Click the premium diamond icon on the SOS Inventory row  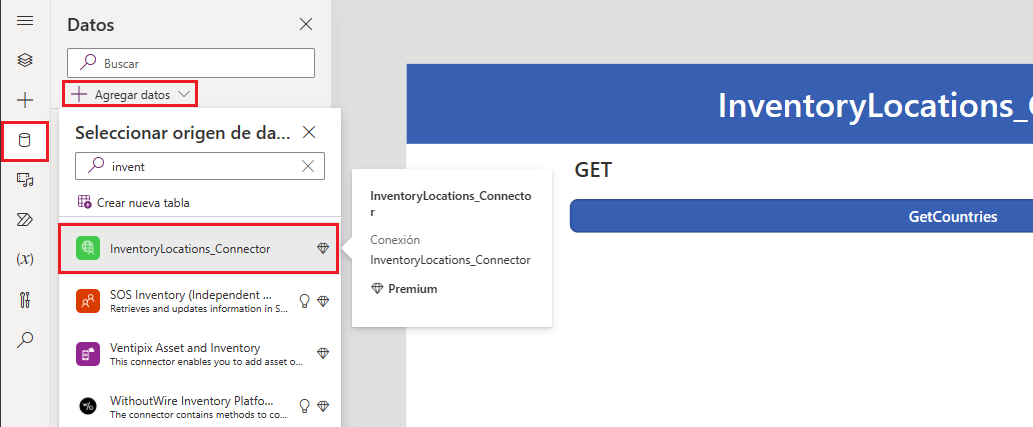tap(323, 300)
